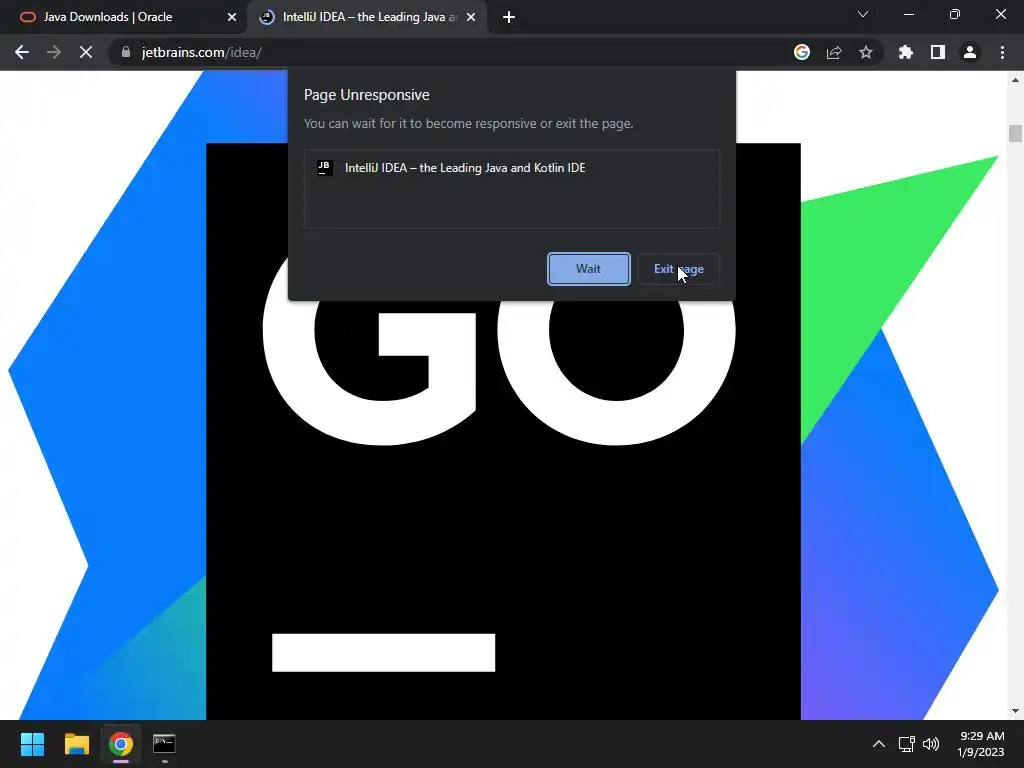This screenshot has width=1024, height=768.
Task: Click the scrollbar down arrow
Action: (x=1015, y=711)
